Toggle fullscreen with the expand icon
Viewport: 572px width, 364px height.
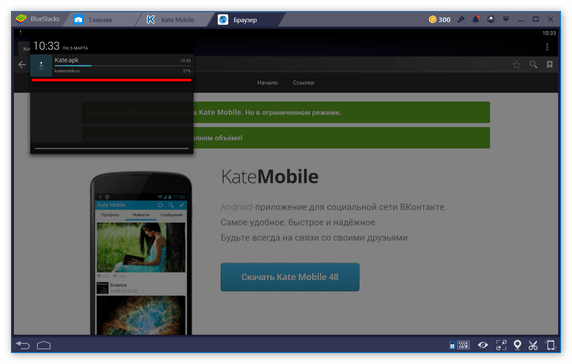point(501,345)
